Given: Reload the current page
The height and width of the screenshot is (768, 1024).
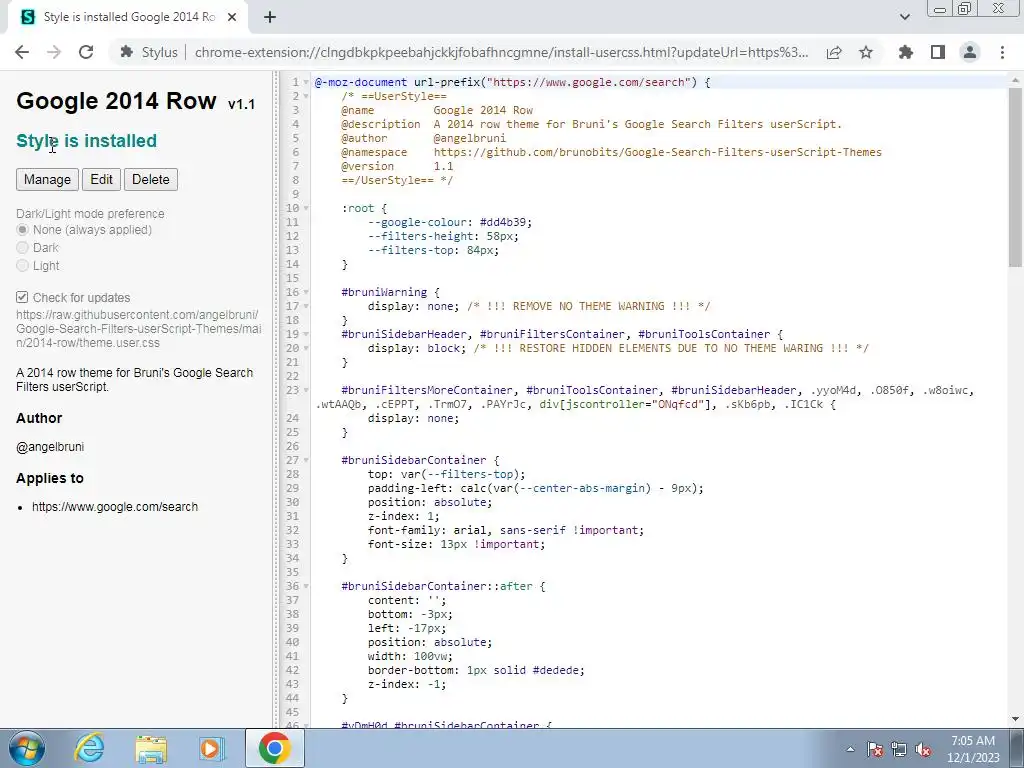Looking at the screenshot, I should [x=86, y=52].
